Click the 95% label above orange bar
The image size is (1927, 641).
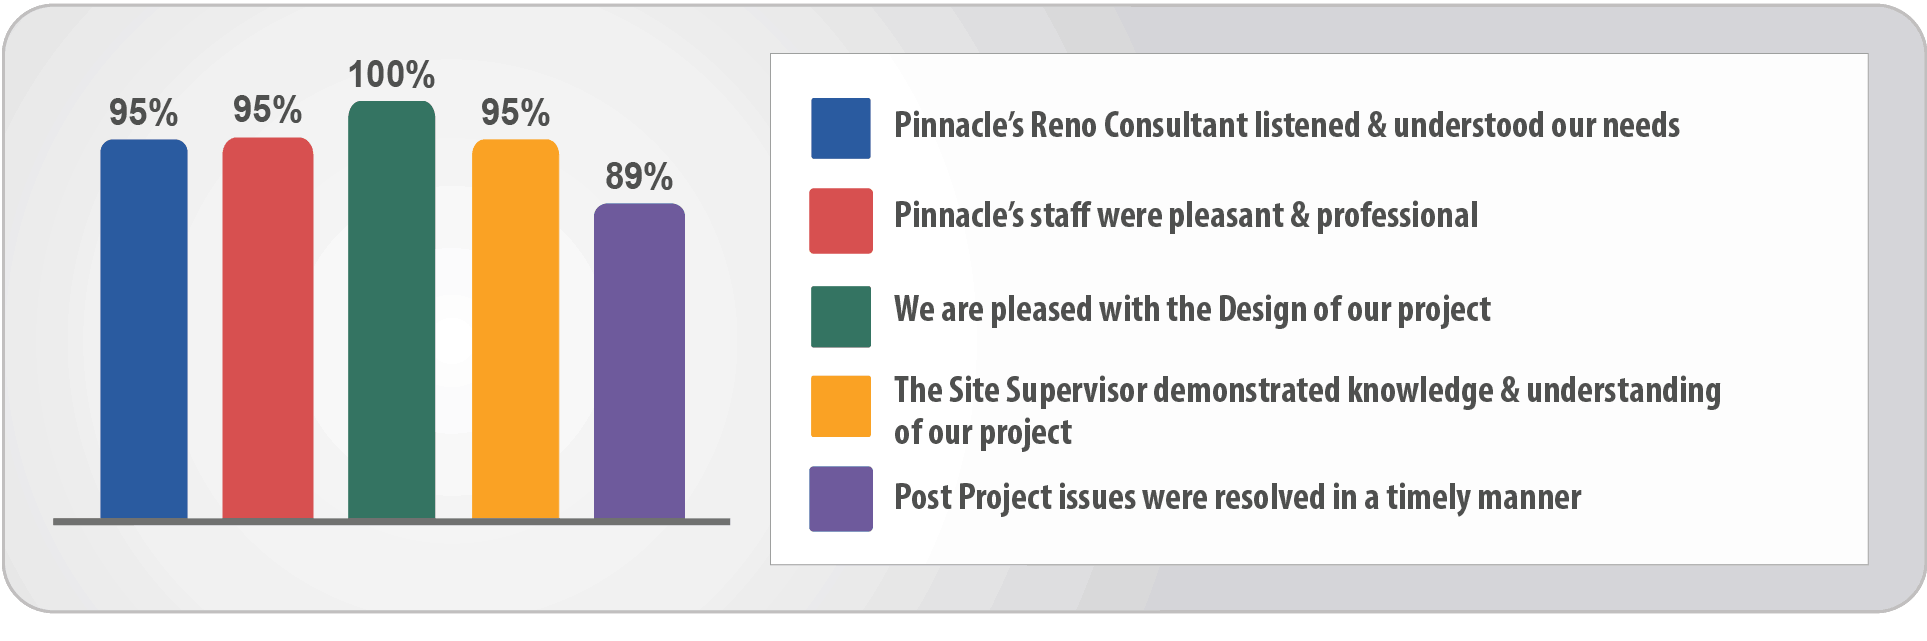click(x=516, y=113)
